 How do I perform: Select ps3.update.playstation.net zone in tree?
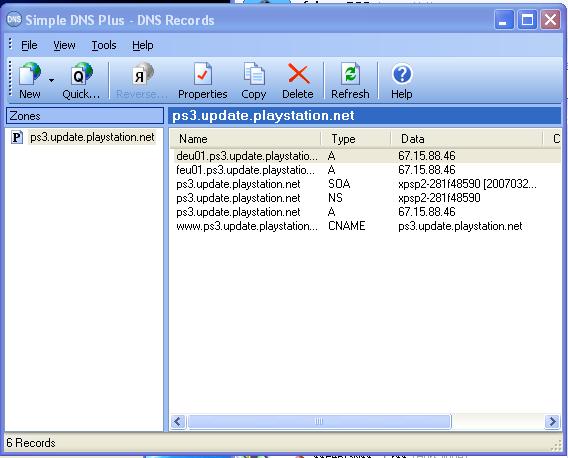click(x=92, y=137)
